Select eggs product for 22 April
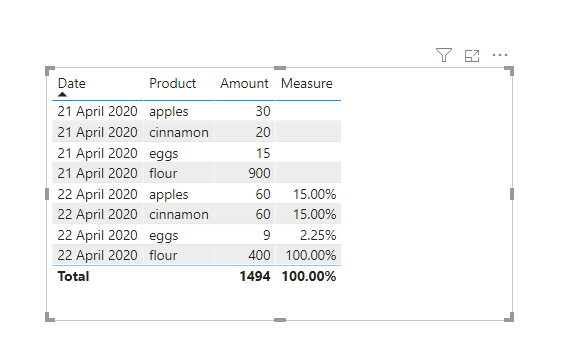This screenshot has width=578, height=361. pyautogui.click(x=164, y=236)
